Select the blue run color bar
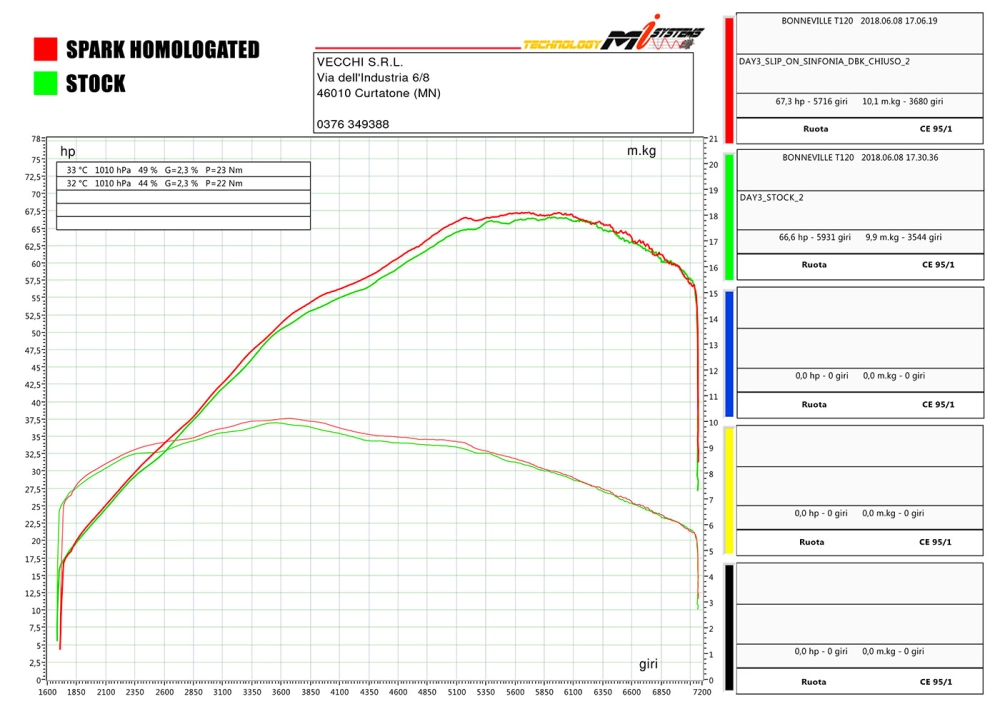This screenshot has width=1000, height=714. click(729, 353)
